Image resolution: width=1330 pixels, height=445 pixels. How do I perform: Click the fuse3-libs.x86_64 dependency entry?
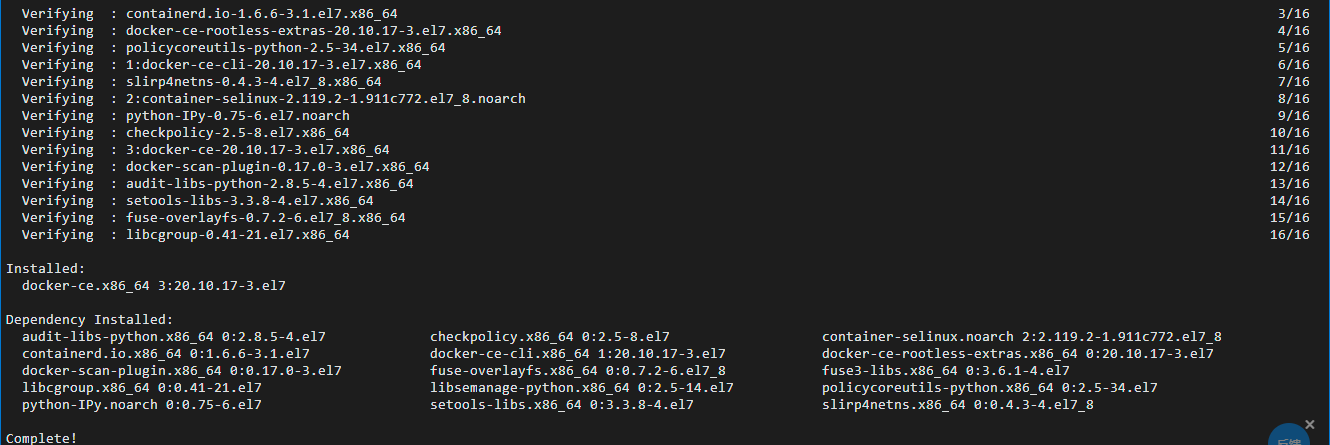click(x=946, y=370)
